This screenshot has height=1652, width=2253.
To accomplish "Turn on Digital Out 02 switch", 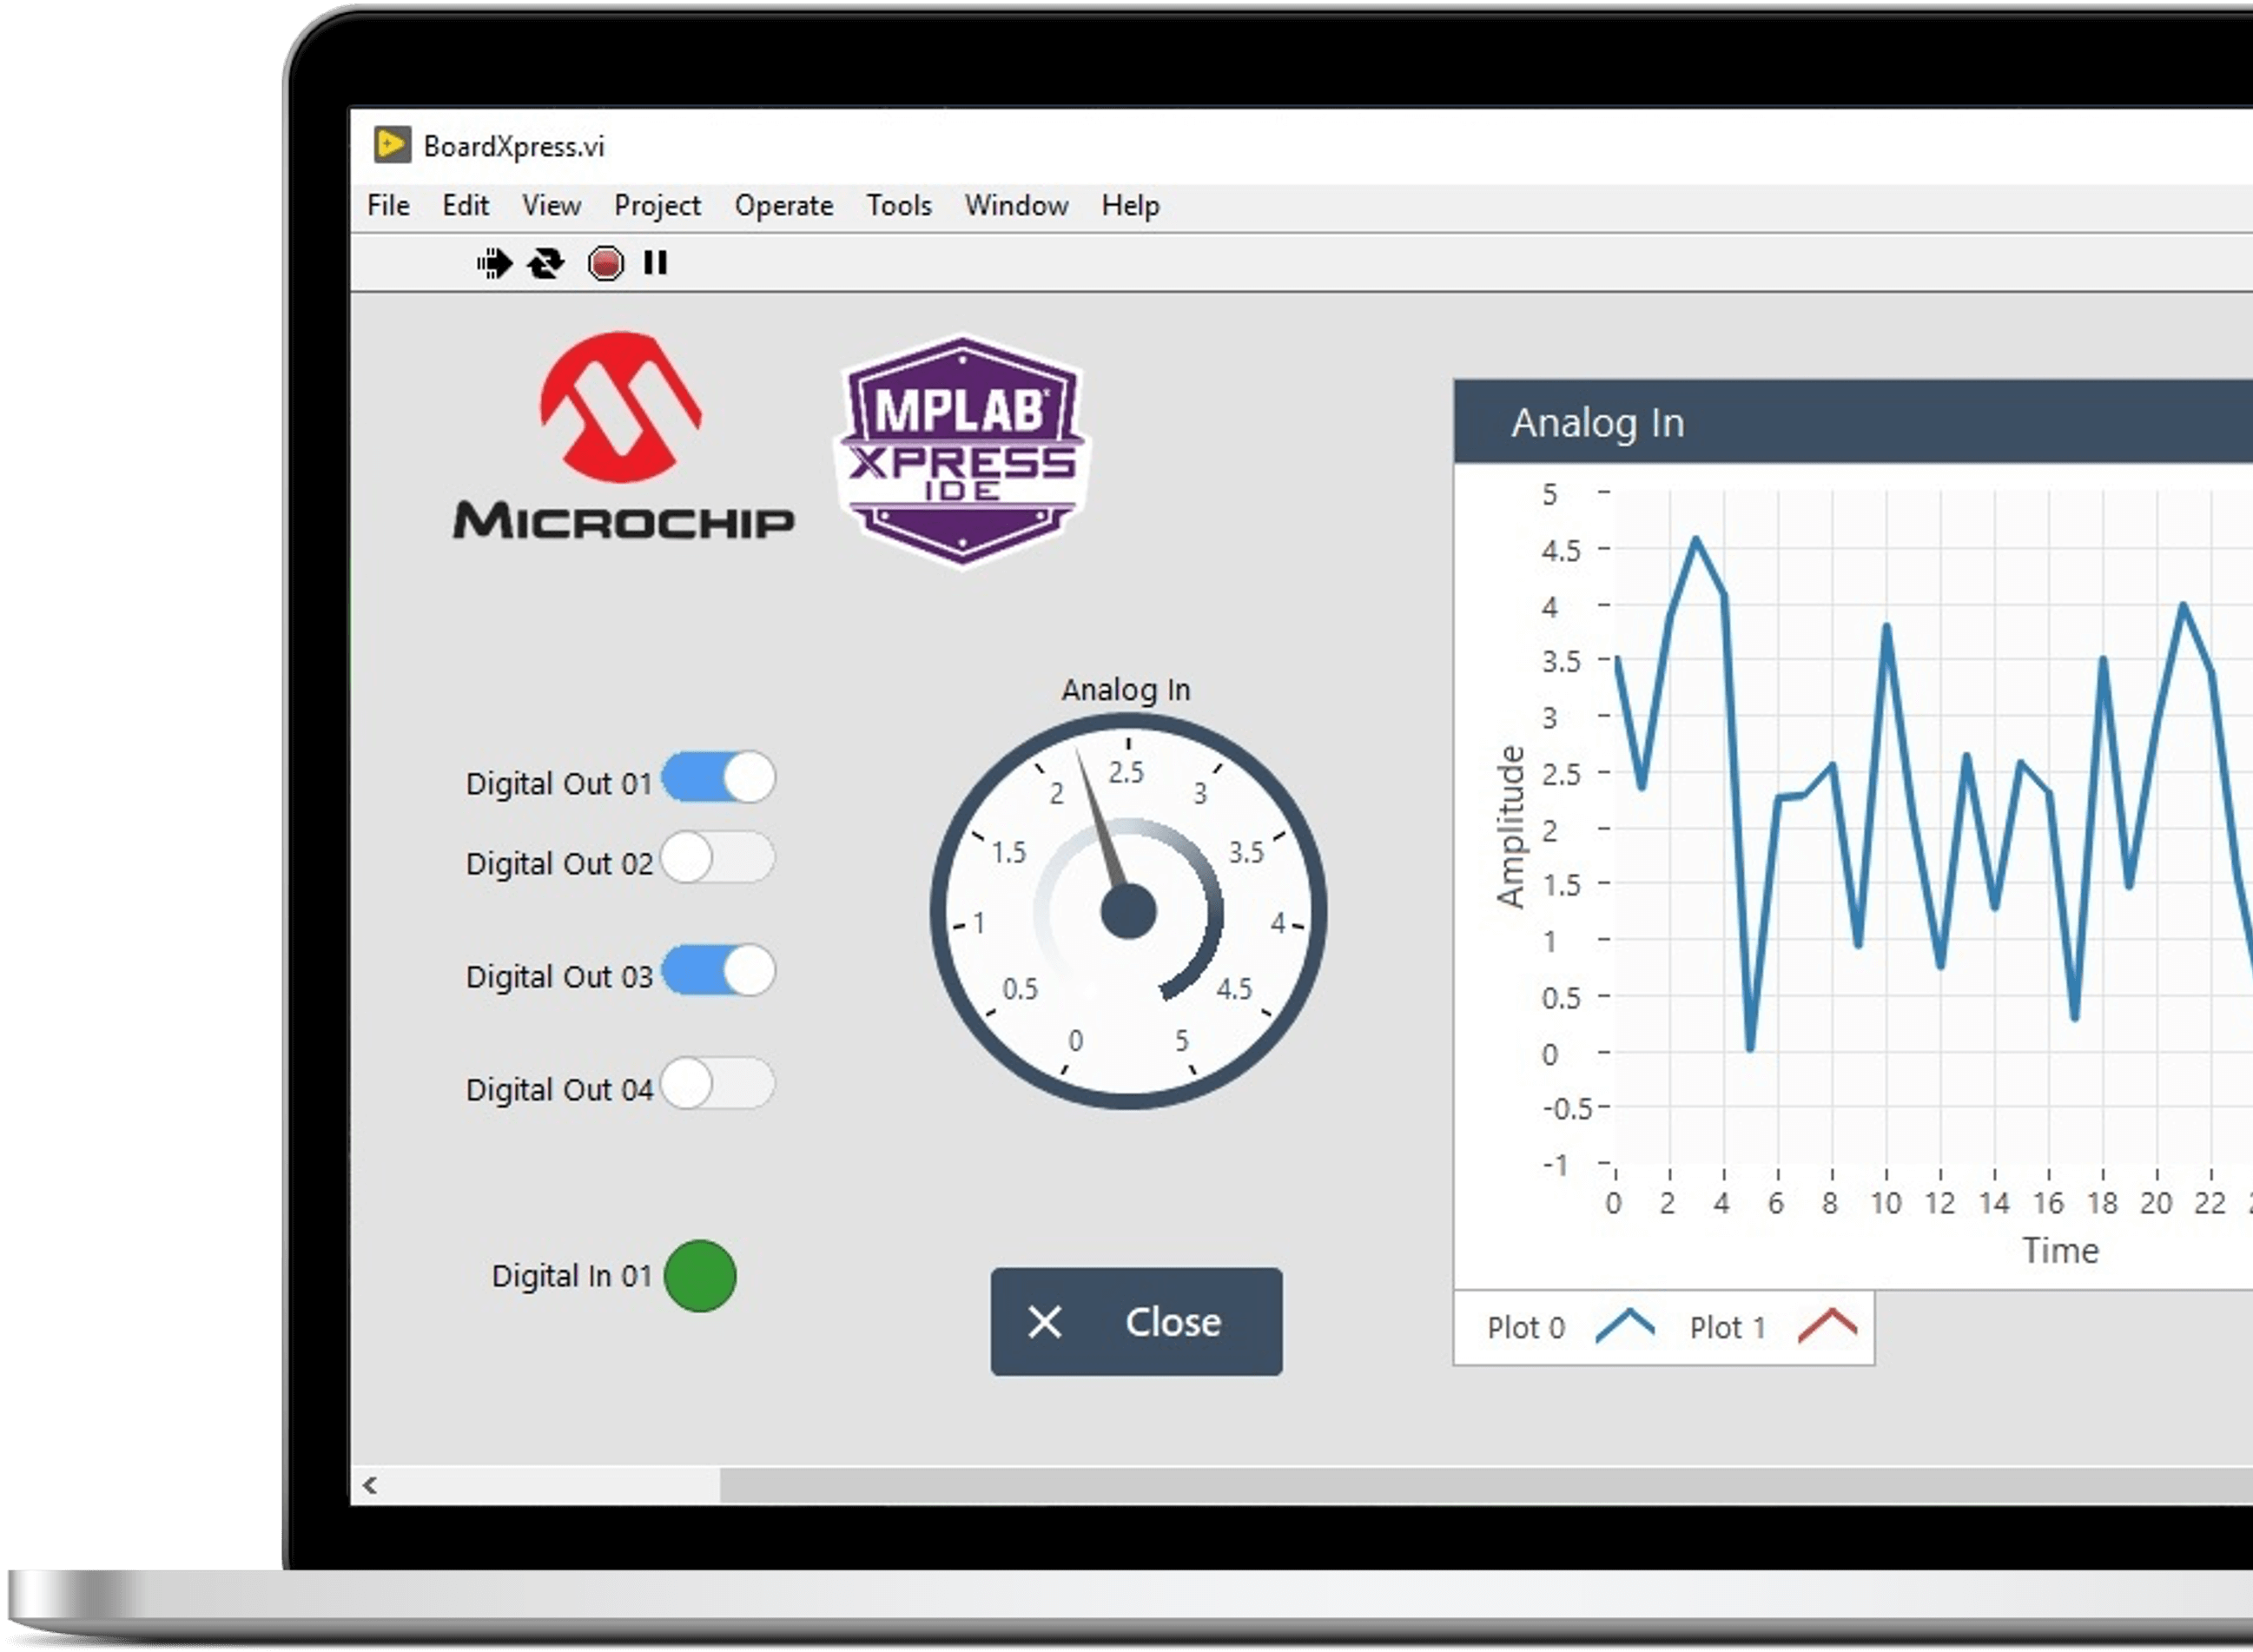I will tap(718, 857).
